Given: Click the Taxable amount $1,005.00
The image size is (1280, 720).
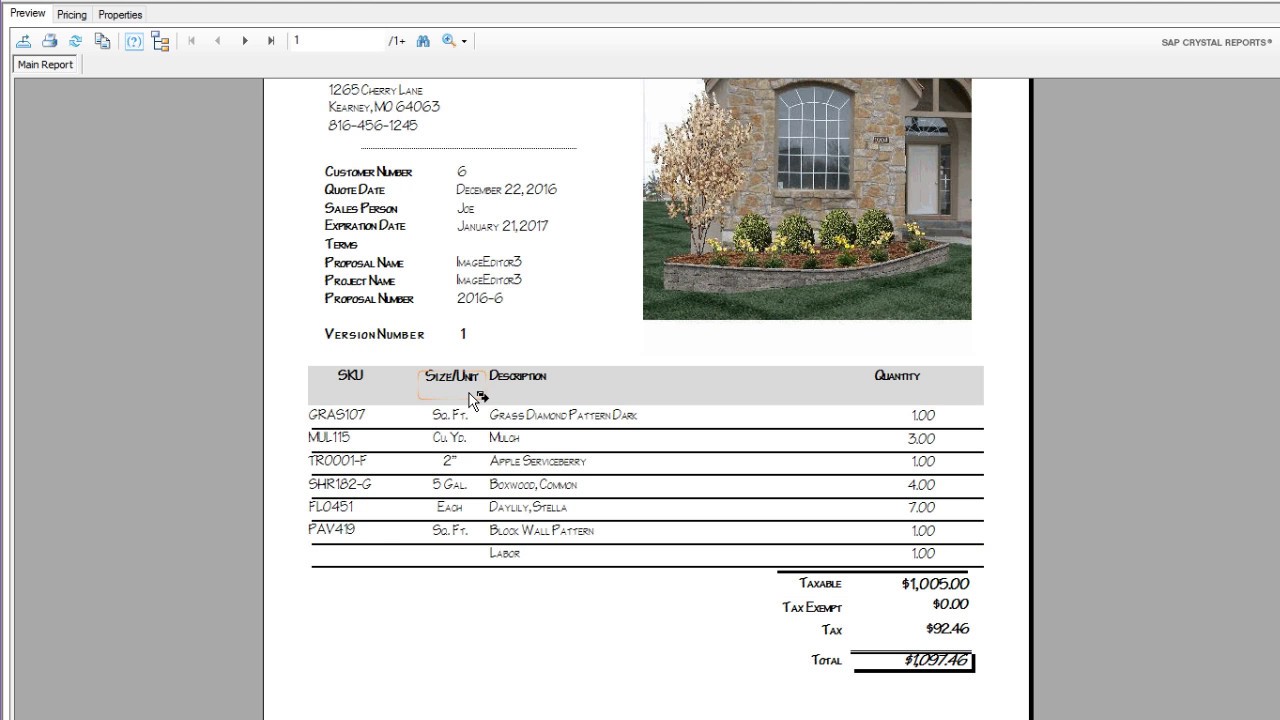Looking at the screenshot, I should click(x=935, y=584).
